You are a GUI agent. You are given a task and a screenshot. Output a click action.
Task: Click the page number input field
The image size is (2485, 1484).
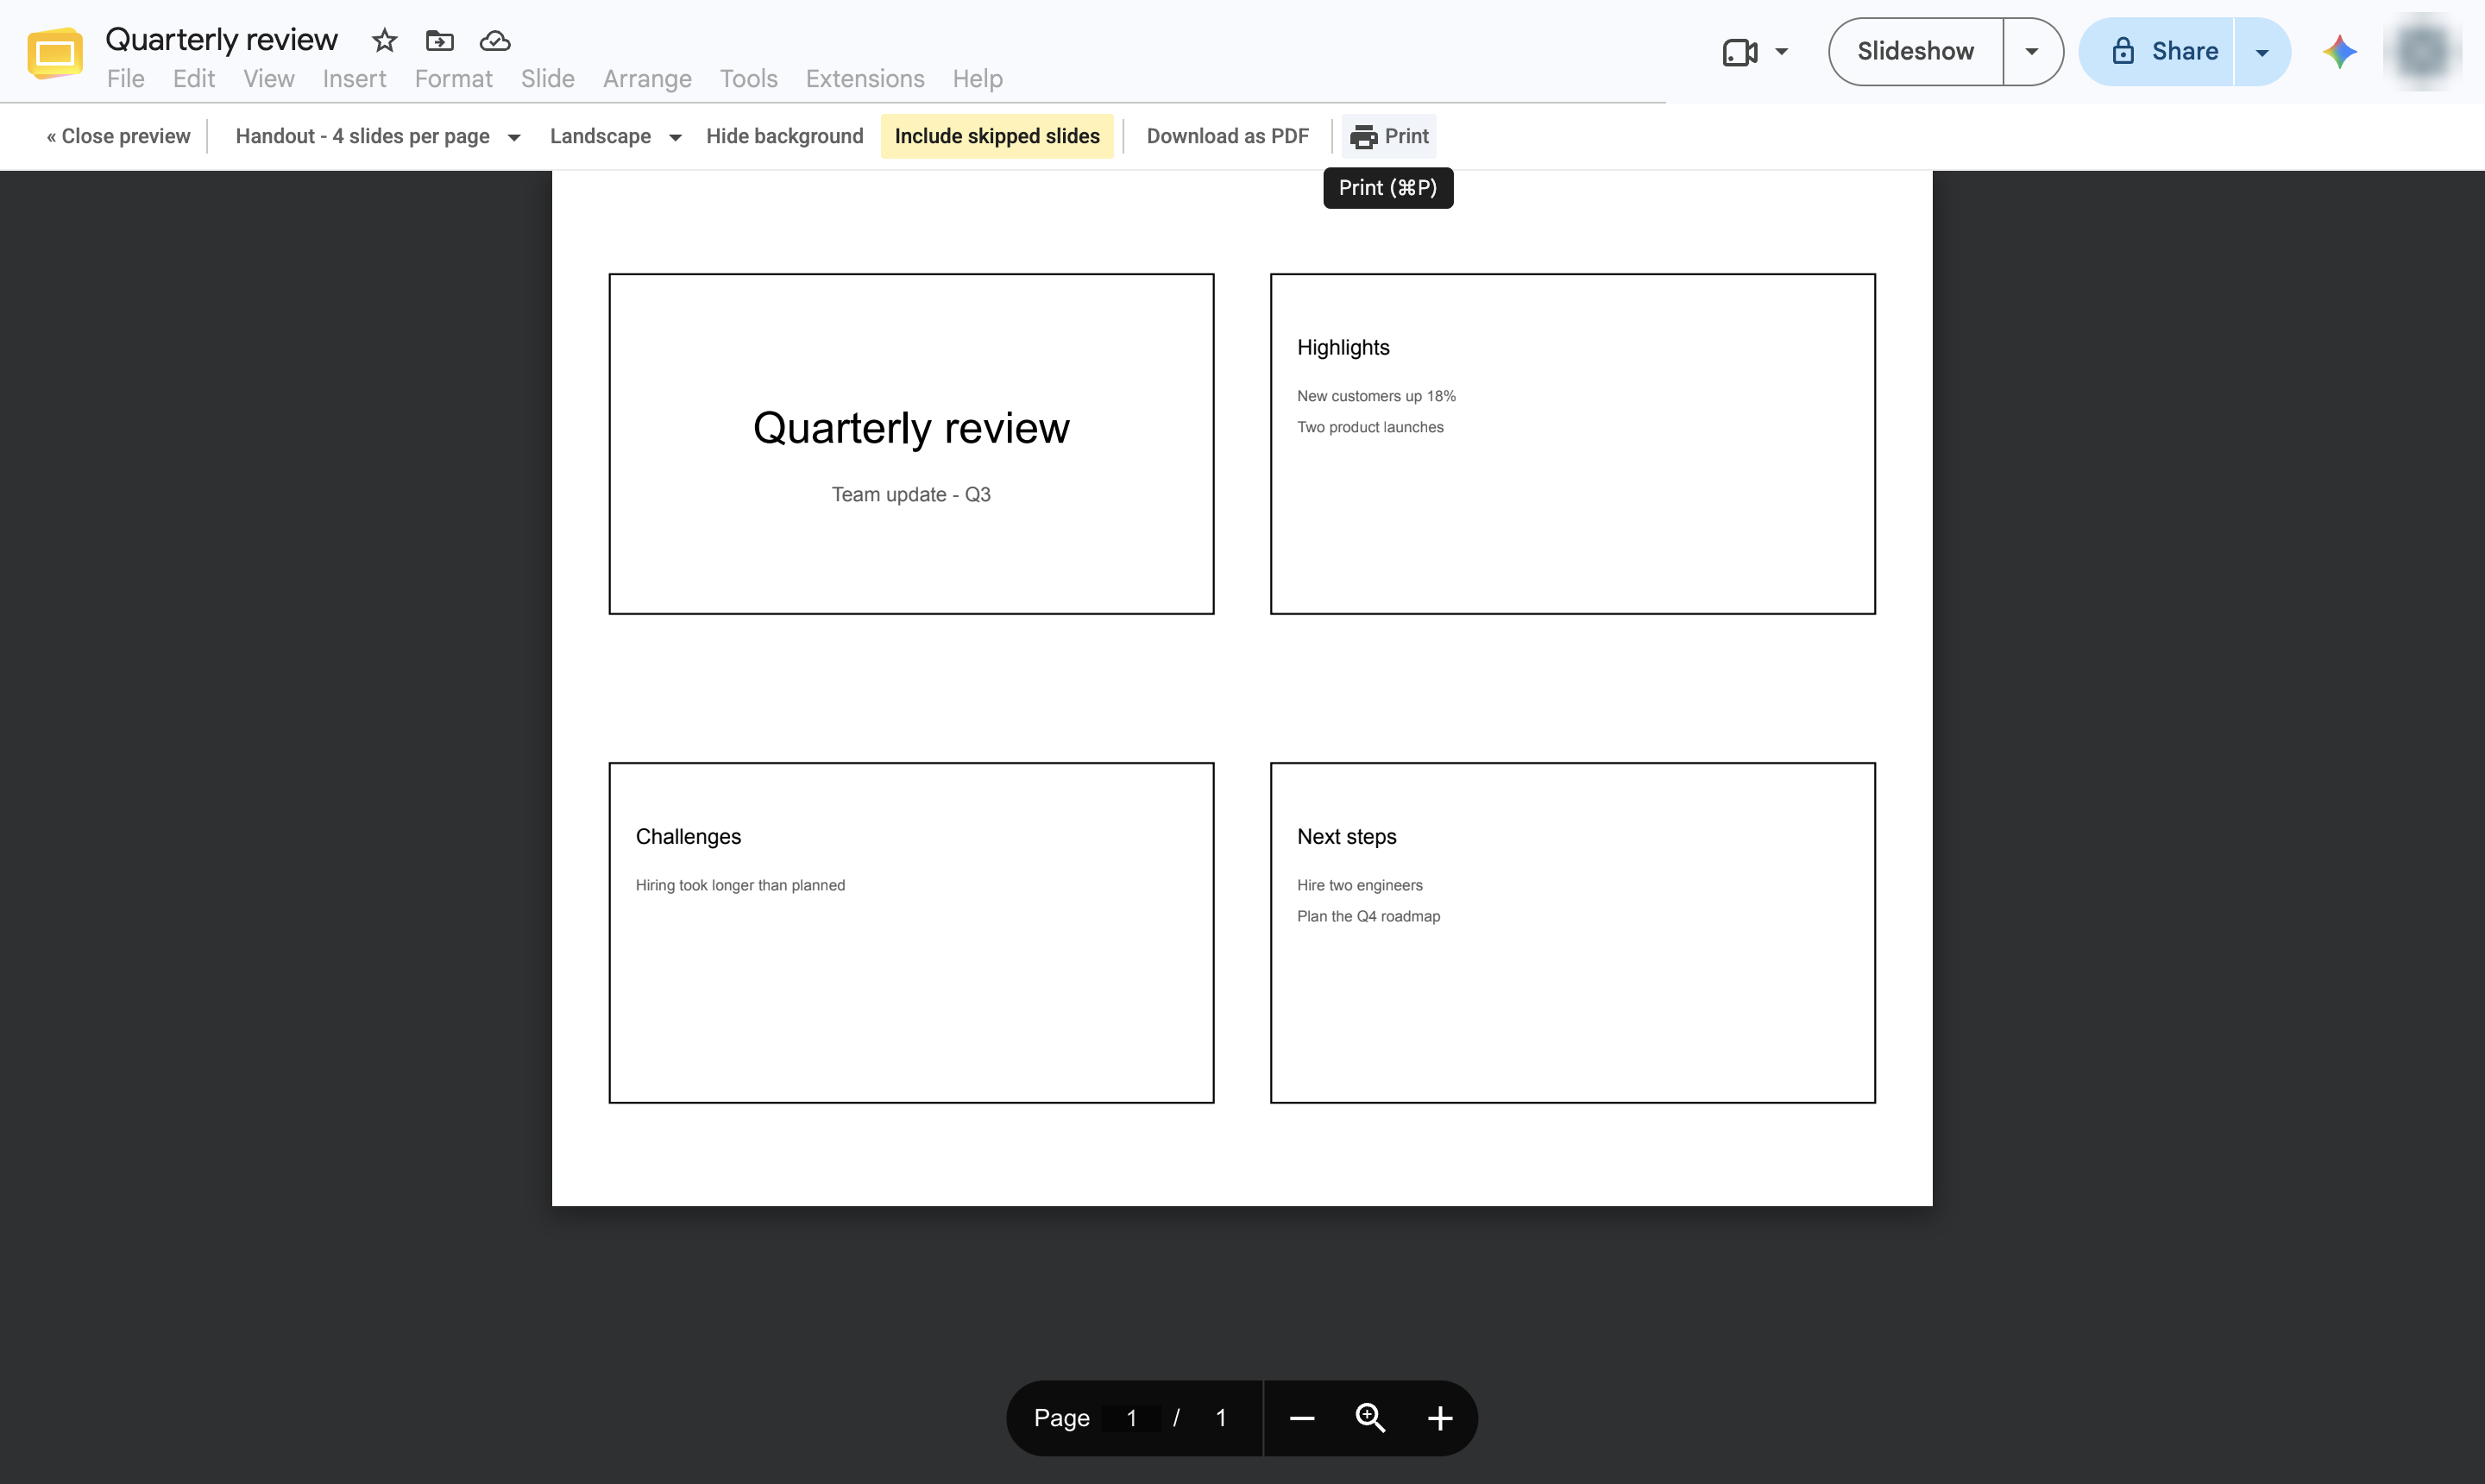click(1131, 1418)
